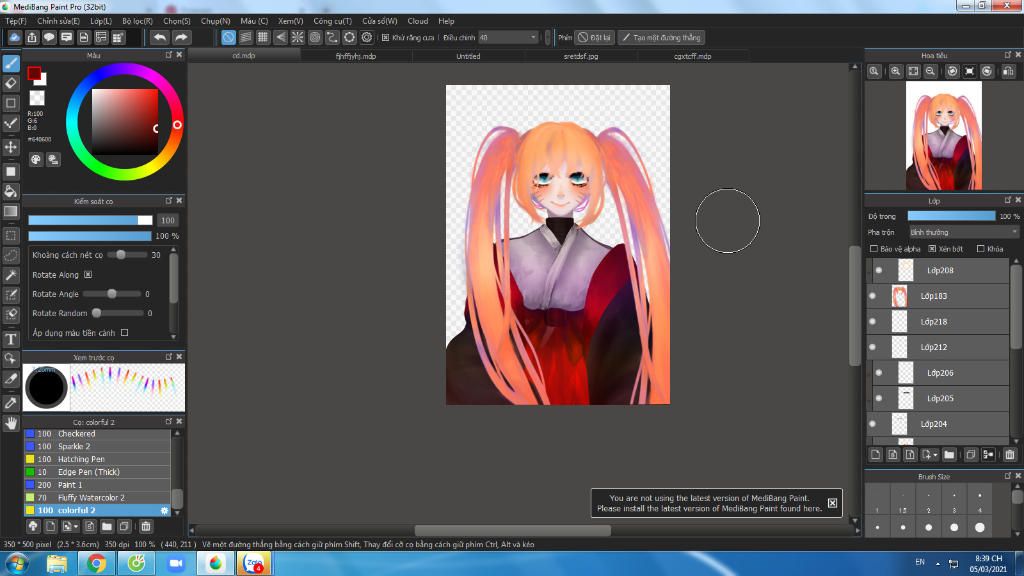Click the Redo arrow
1024x576 pixels.
(x=181, y=37)
